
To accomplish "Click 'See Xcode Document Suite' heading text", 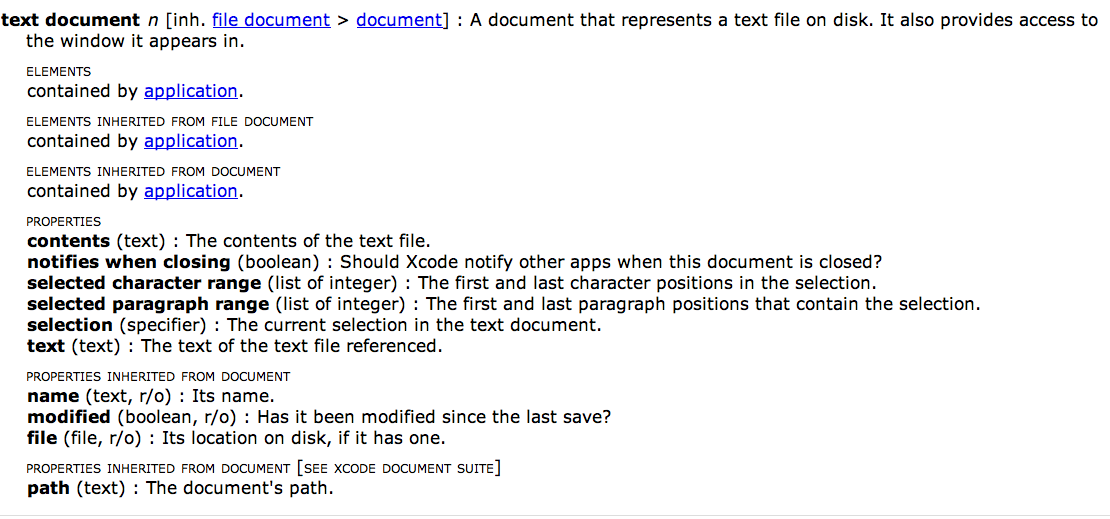I will tap(399, 469).
